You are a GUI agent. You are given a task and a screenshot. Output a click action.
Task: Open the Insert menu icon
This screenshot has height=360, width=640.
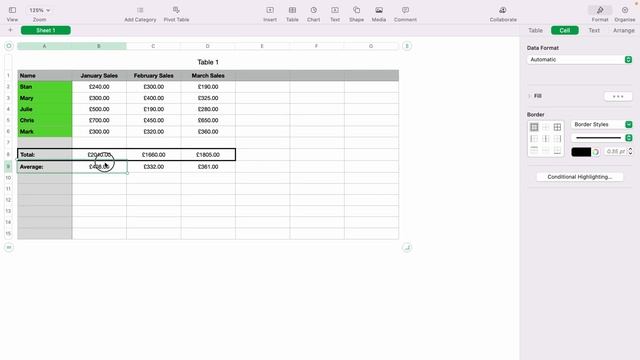(x=270, y=10)
